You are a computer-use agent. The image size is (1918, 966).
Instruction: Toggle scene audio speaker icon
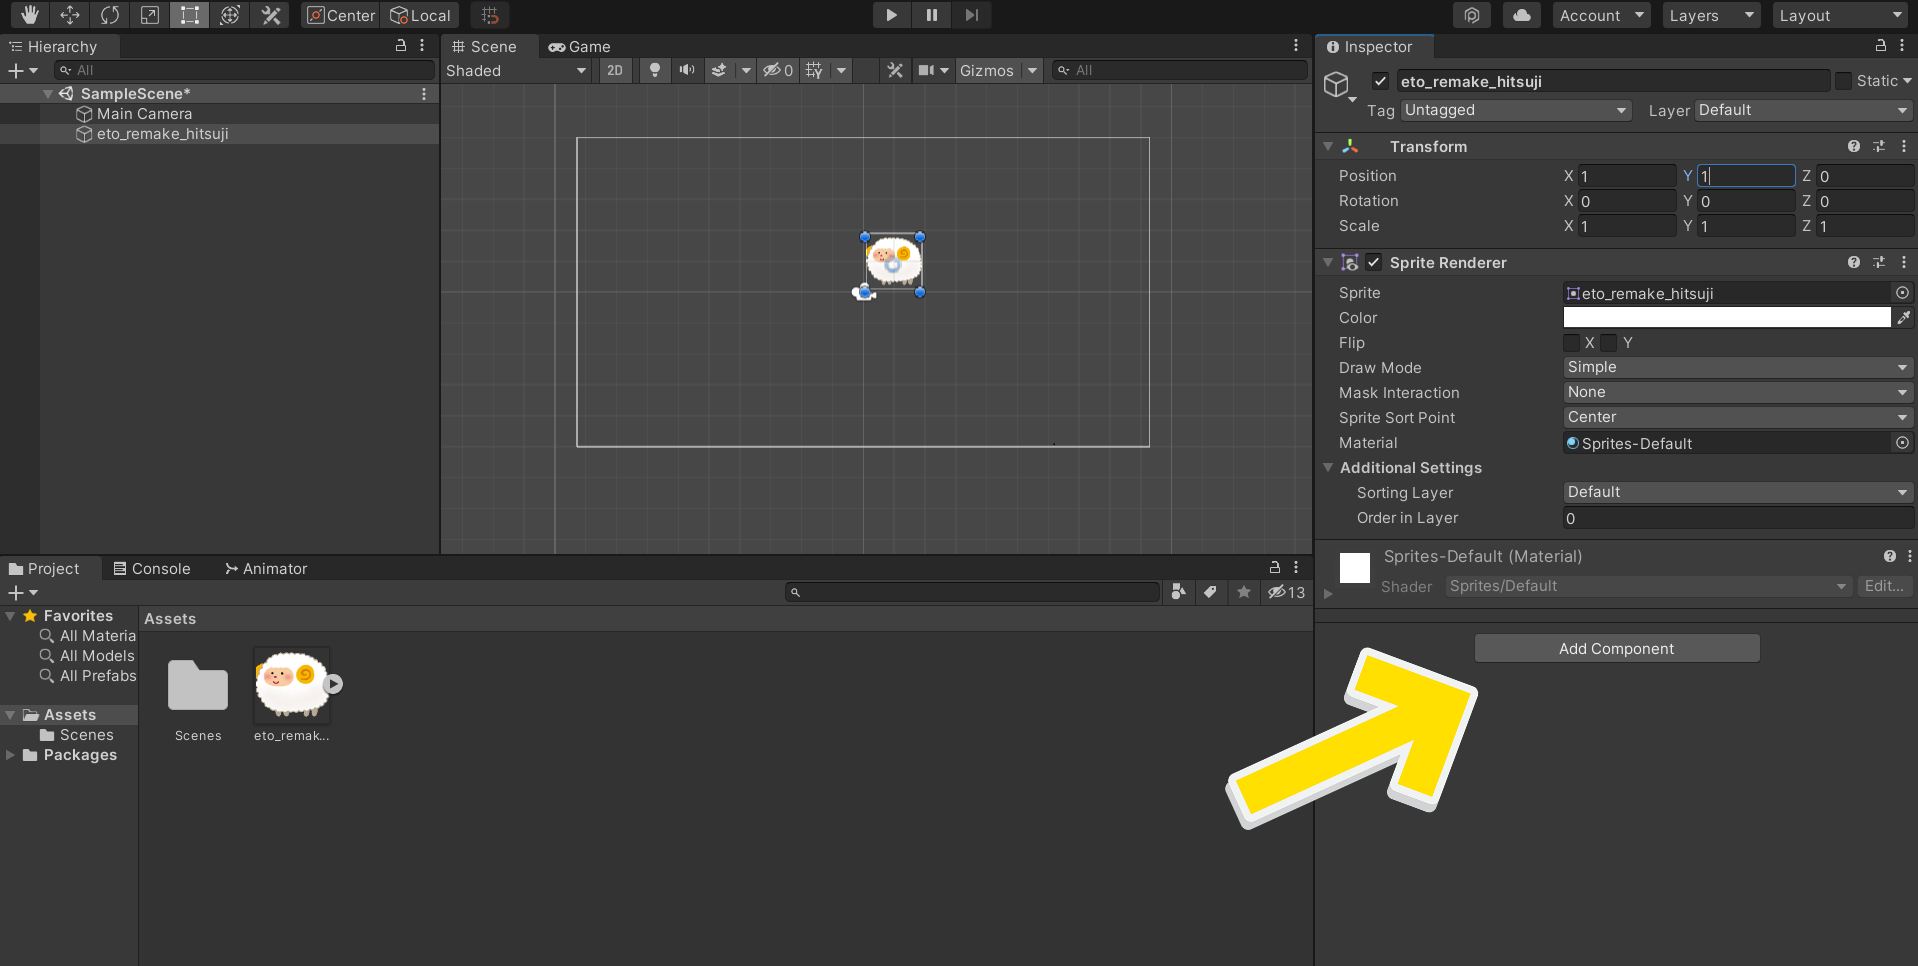[687, 70]
